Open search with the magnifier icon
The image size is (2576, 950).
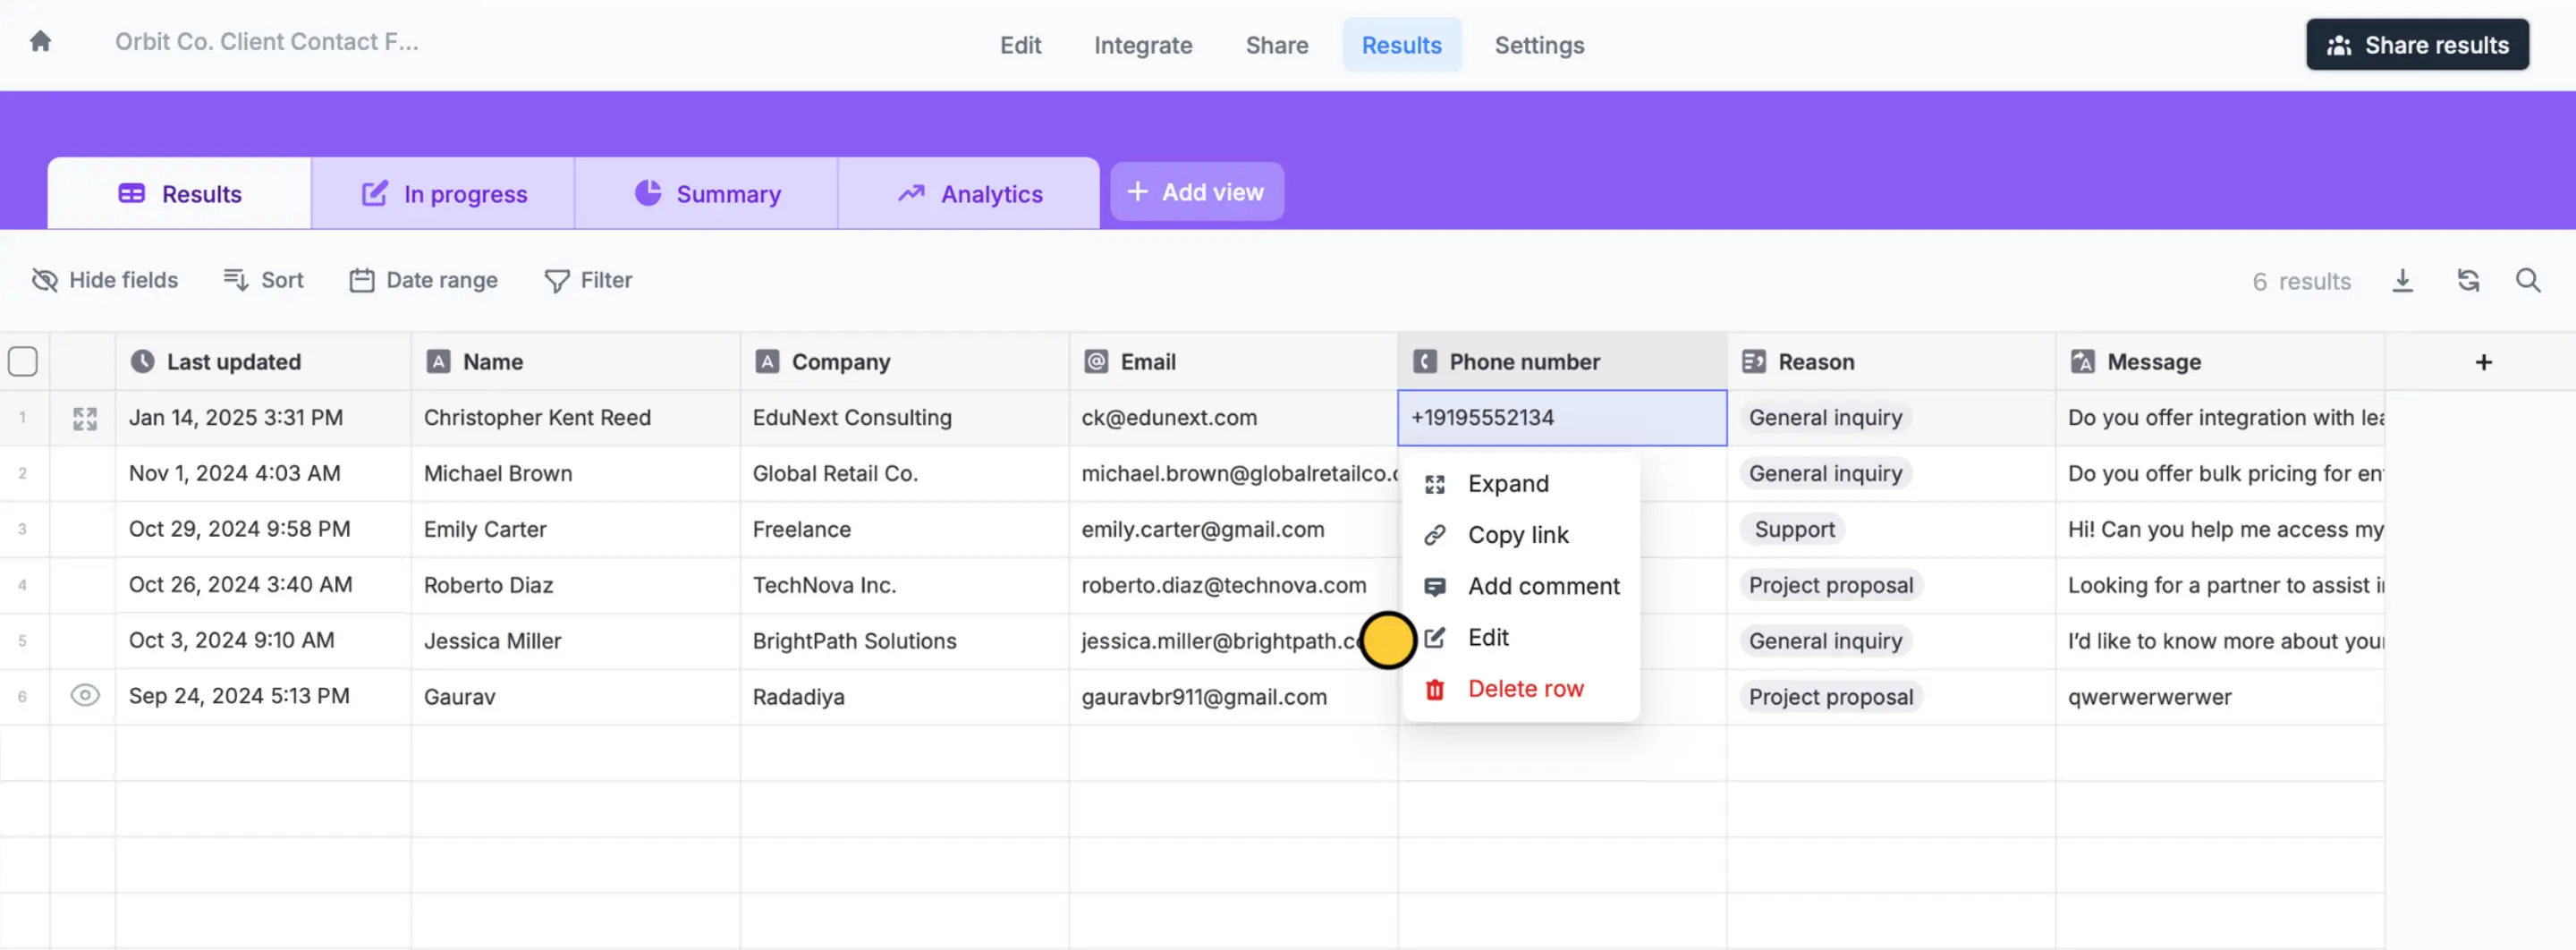(x=2528, y=281)
